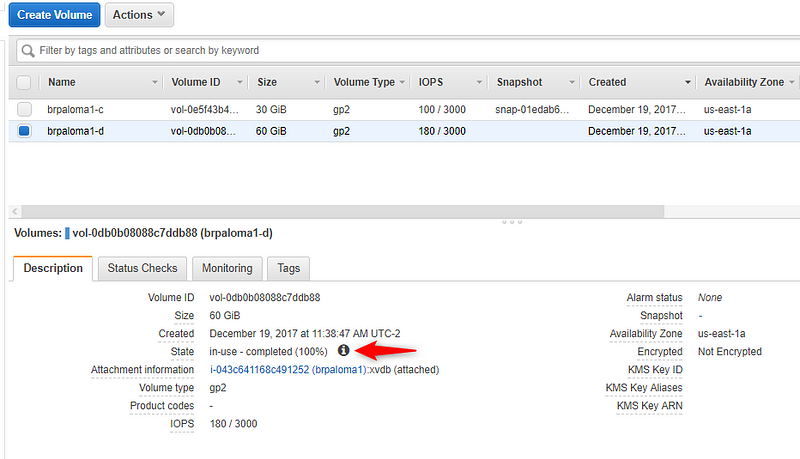
Task: Click the Volume ID column header
Action: 196,82
